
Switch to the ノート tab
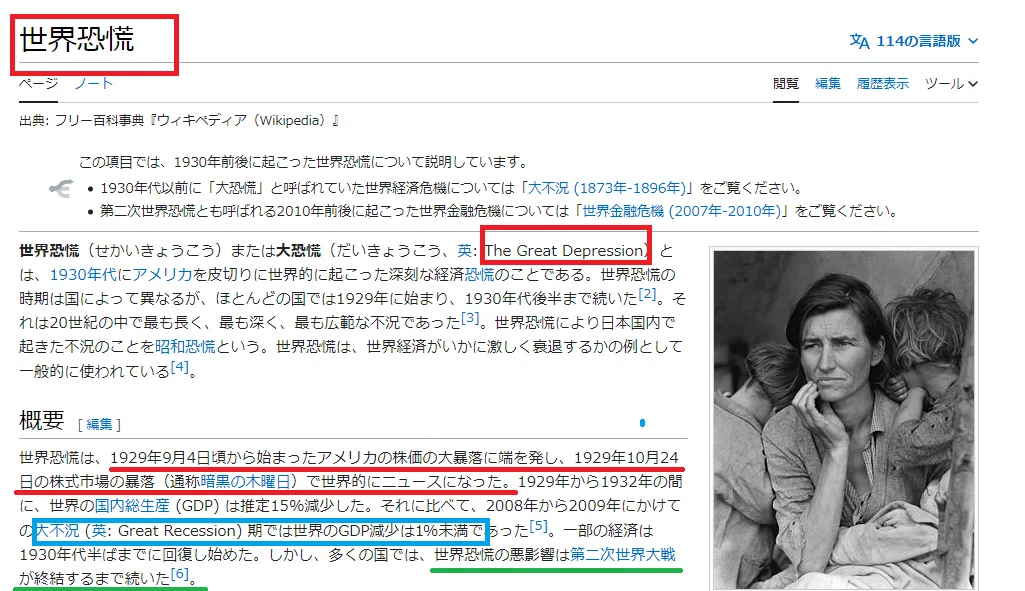coord(94,83)
